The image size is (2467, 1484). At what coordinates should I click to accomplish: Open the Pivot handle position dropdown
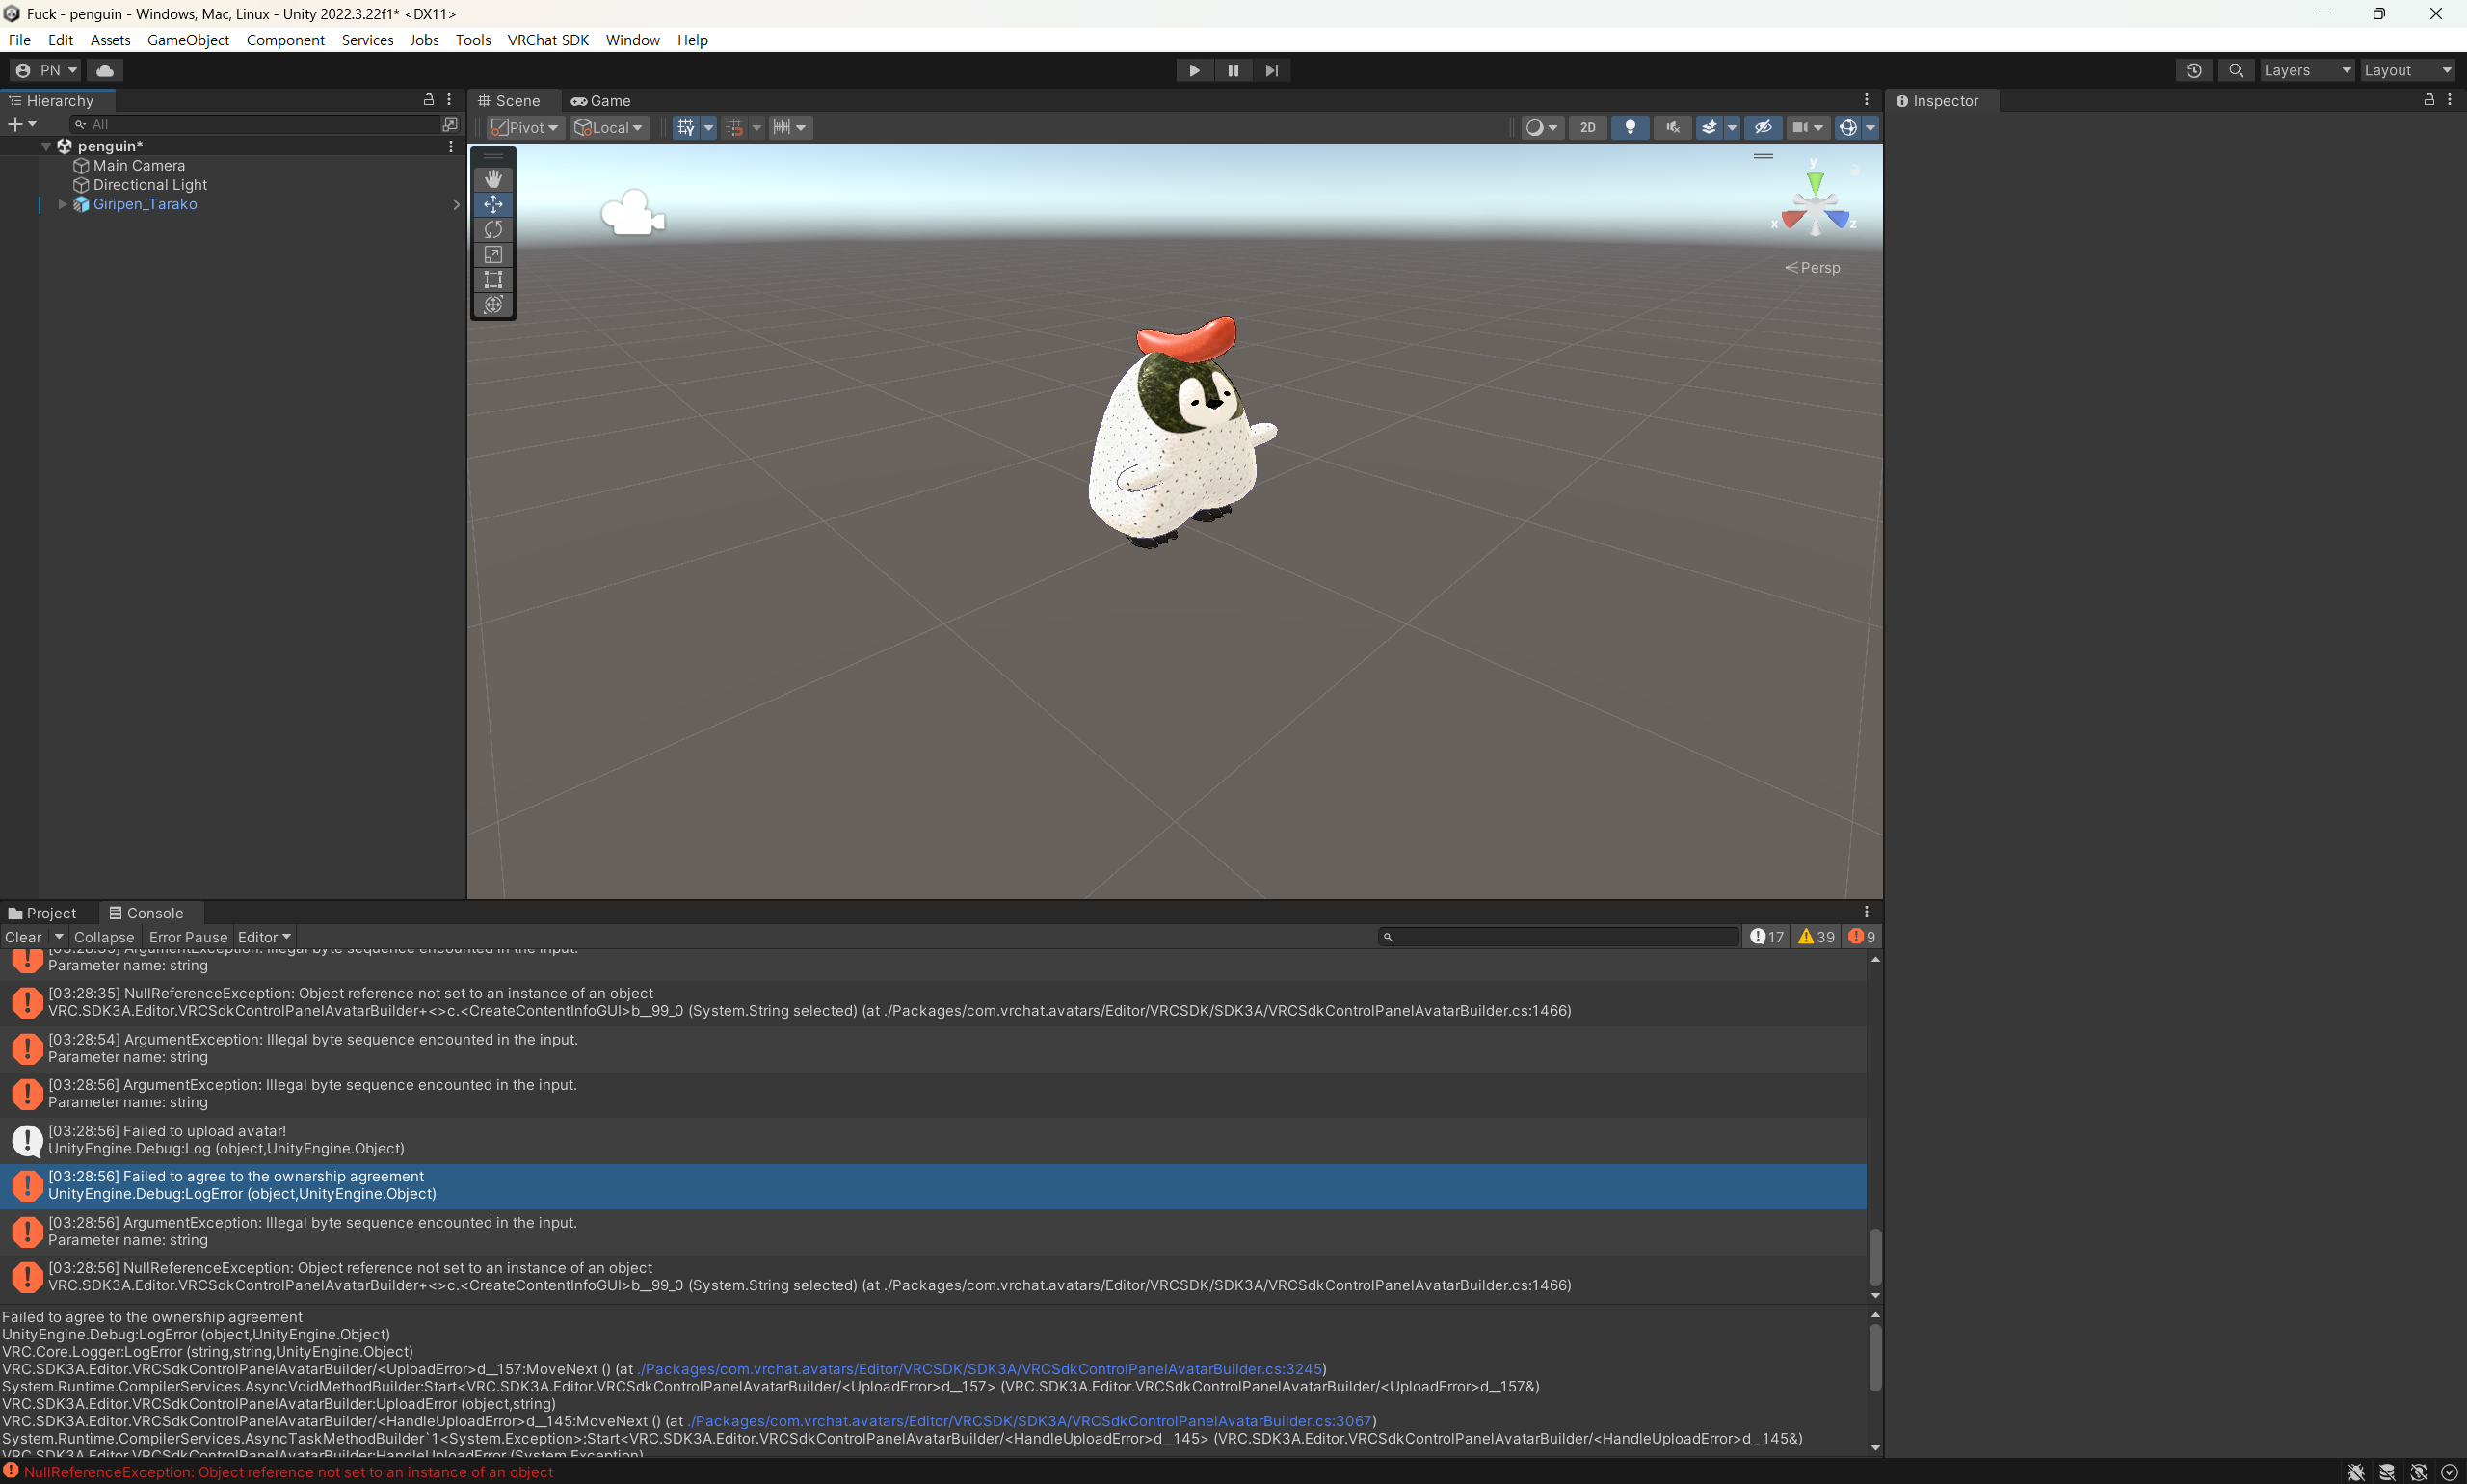click(525, 127)
